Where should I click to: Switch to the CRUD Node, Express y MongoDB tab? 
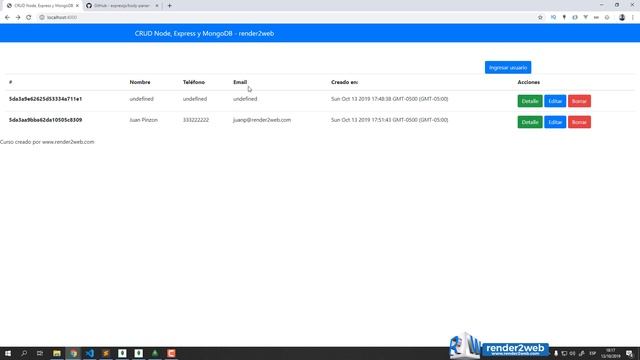pos(42,6)
